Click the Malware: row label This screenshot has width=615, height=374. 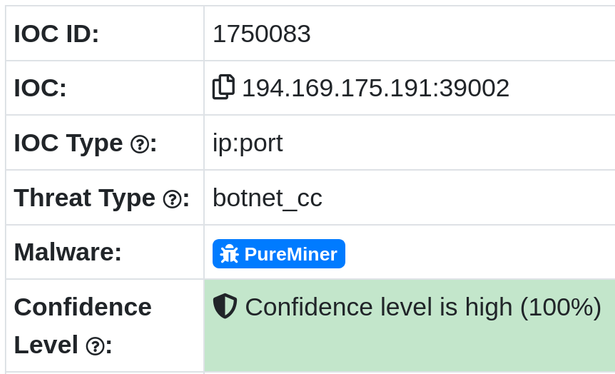tap(68, 252)
